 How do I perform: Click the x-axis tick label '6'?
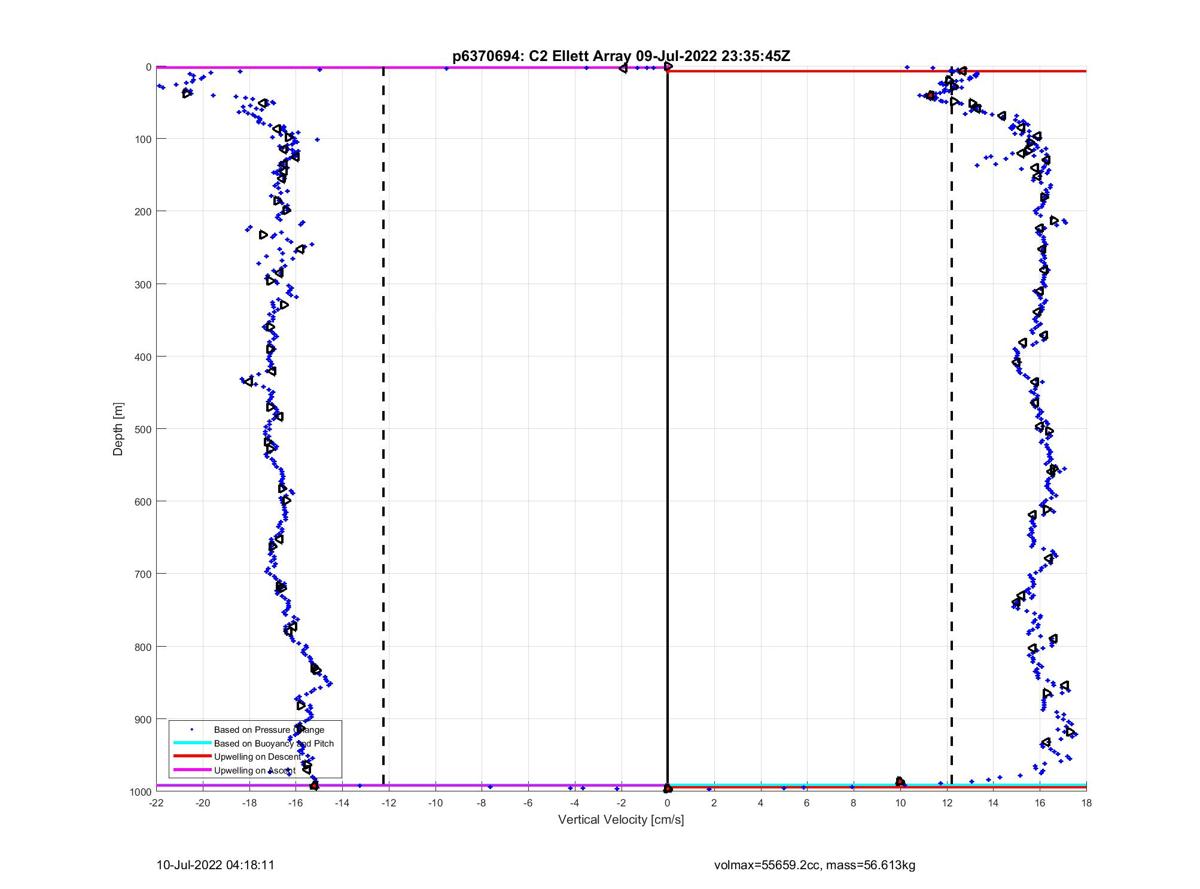(x=807, y=802)
